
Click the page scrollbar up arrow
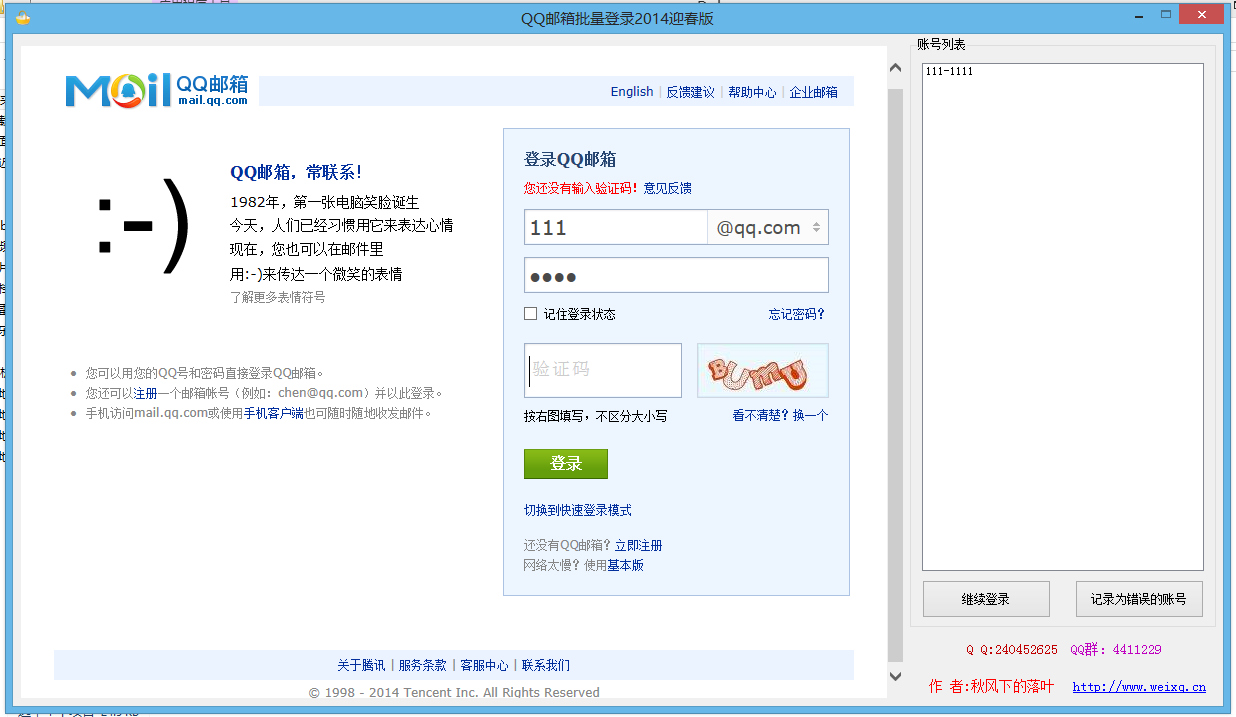tap(895, 67)
